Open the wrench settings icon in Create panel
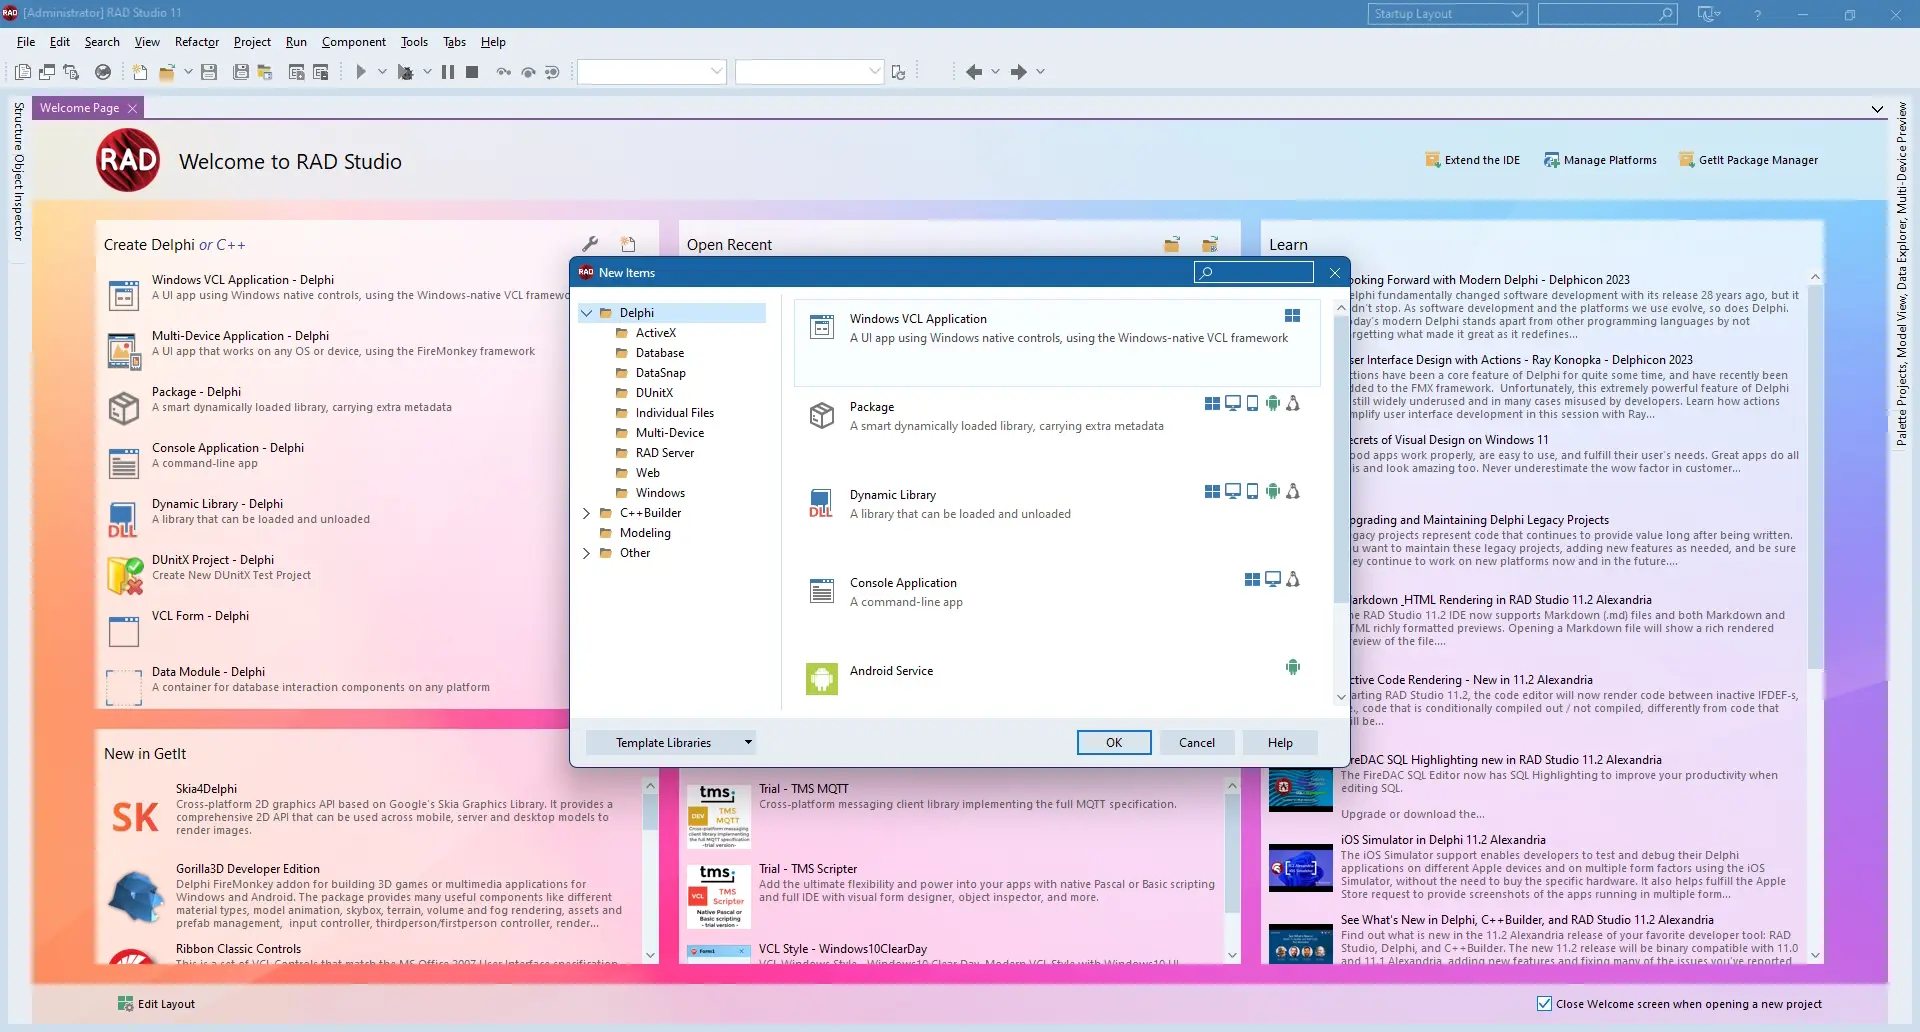This screenshot has height=1032, width=1920. pyautogui.click(x=590, y=244)
